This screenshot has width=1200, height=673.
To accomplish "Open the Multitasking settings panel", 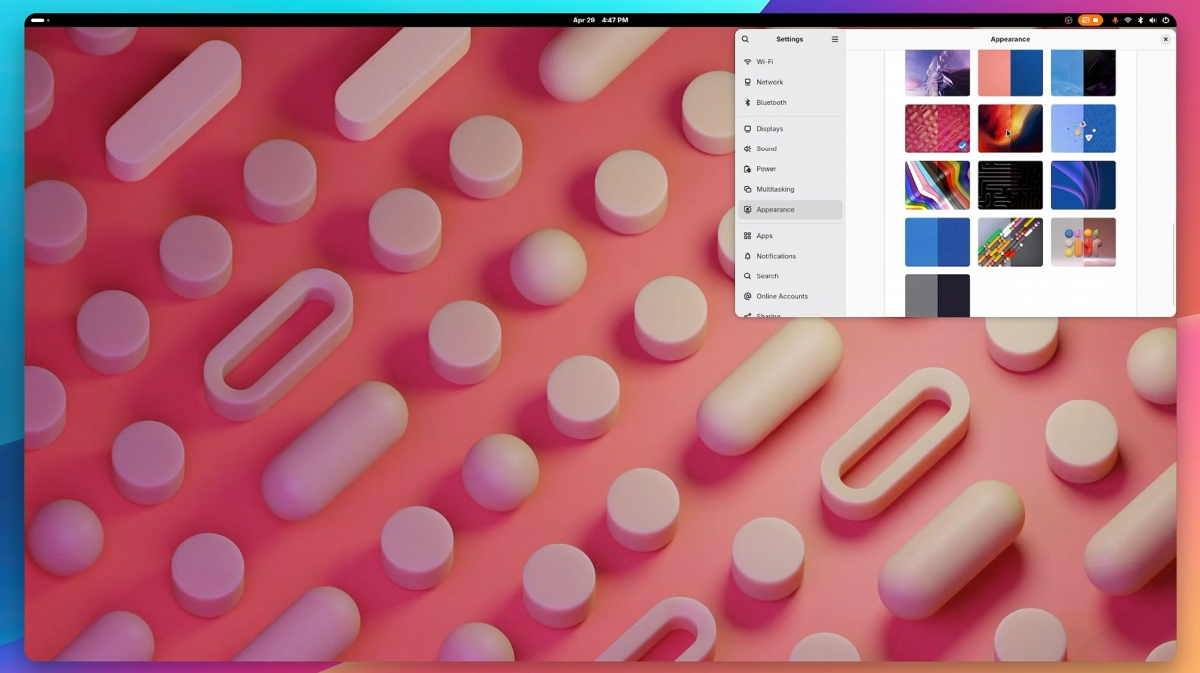I will click(x=790, y=189).
